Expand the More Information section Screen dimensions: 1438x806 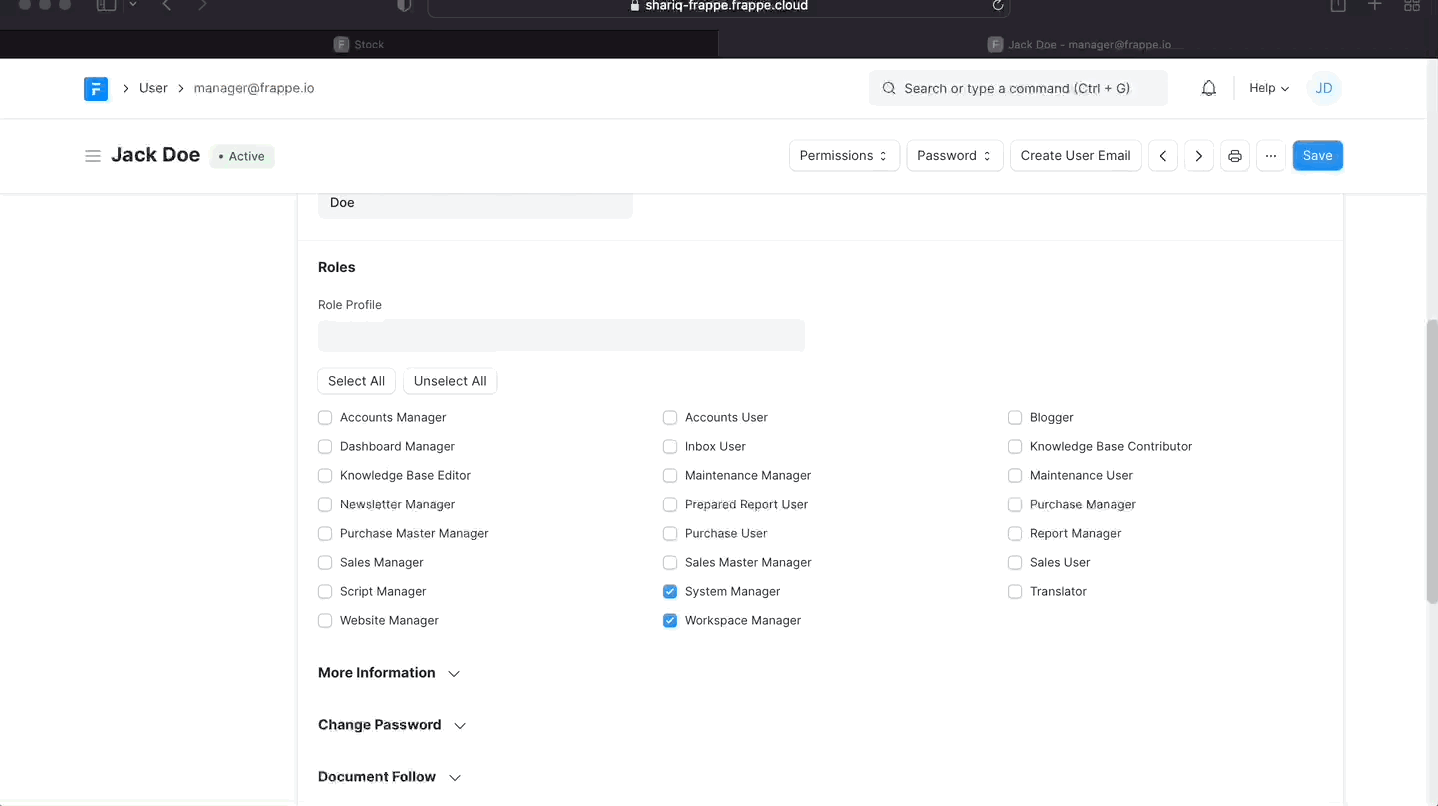[389, 673]
